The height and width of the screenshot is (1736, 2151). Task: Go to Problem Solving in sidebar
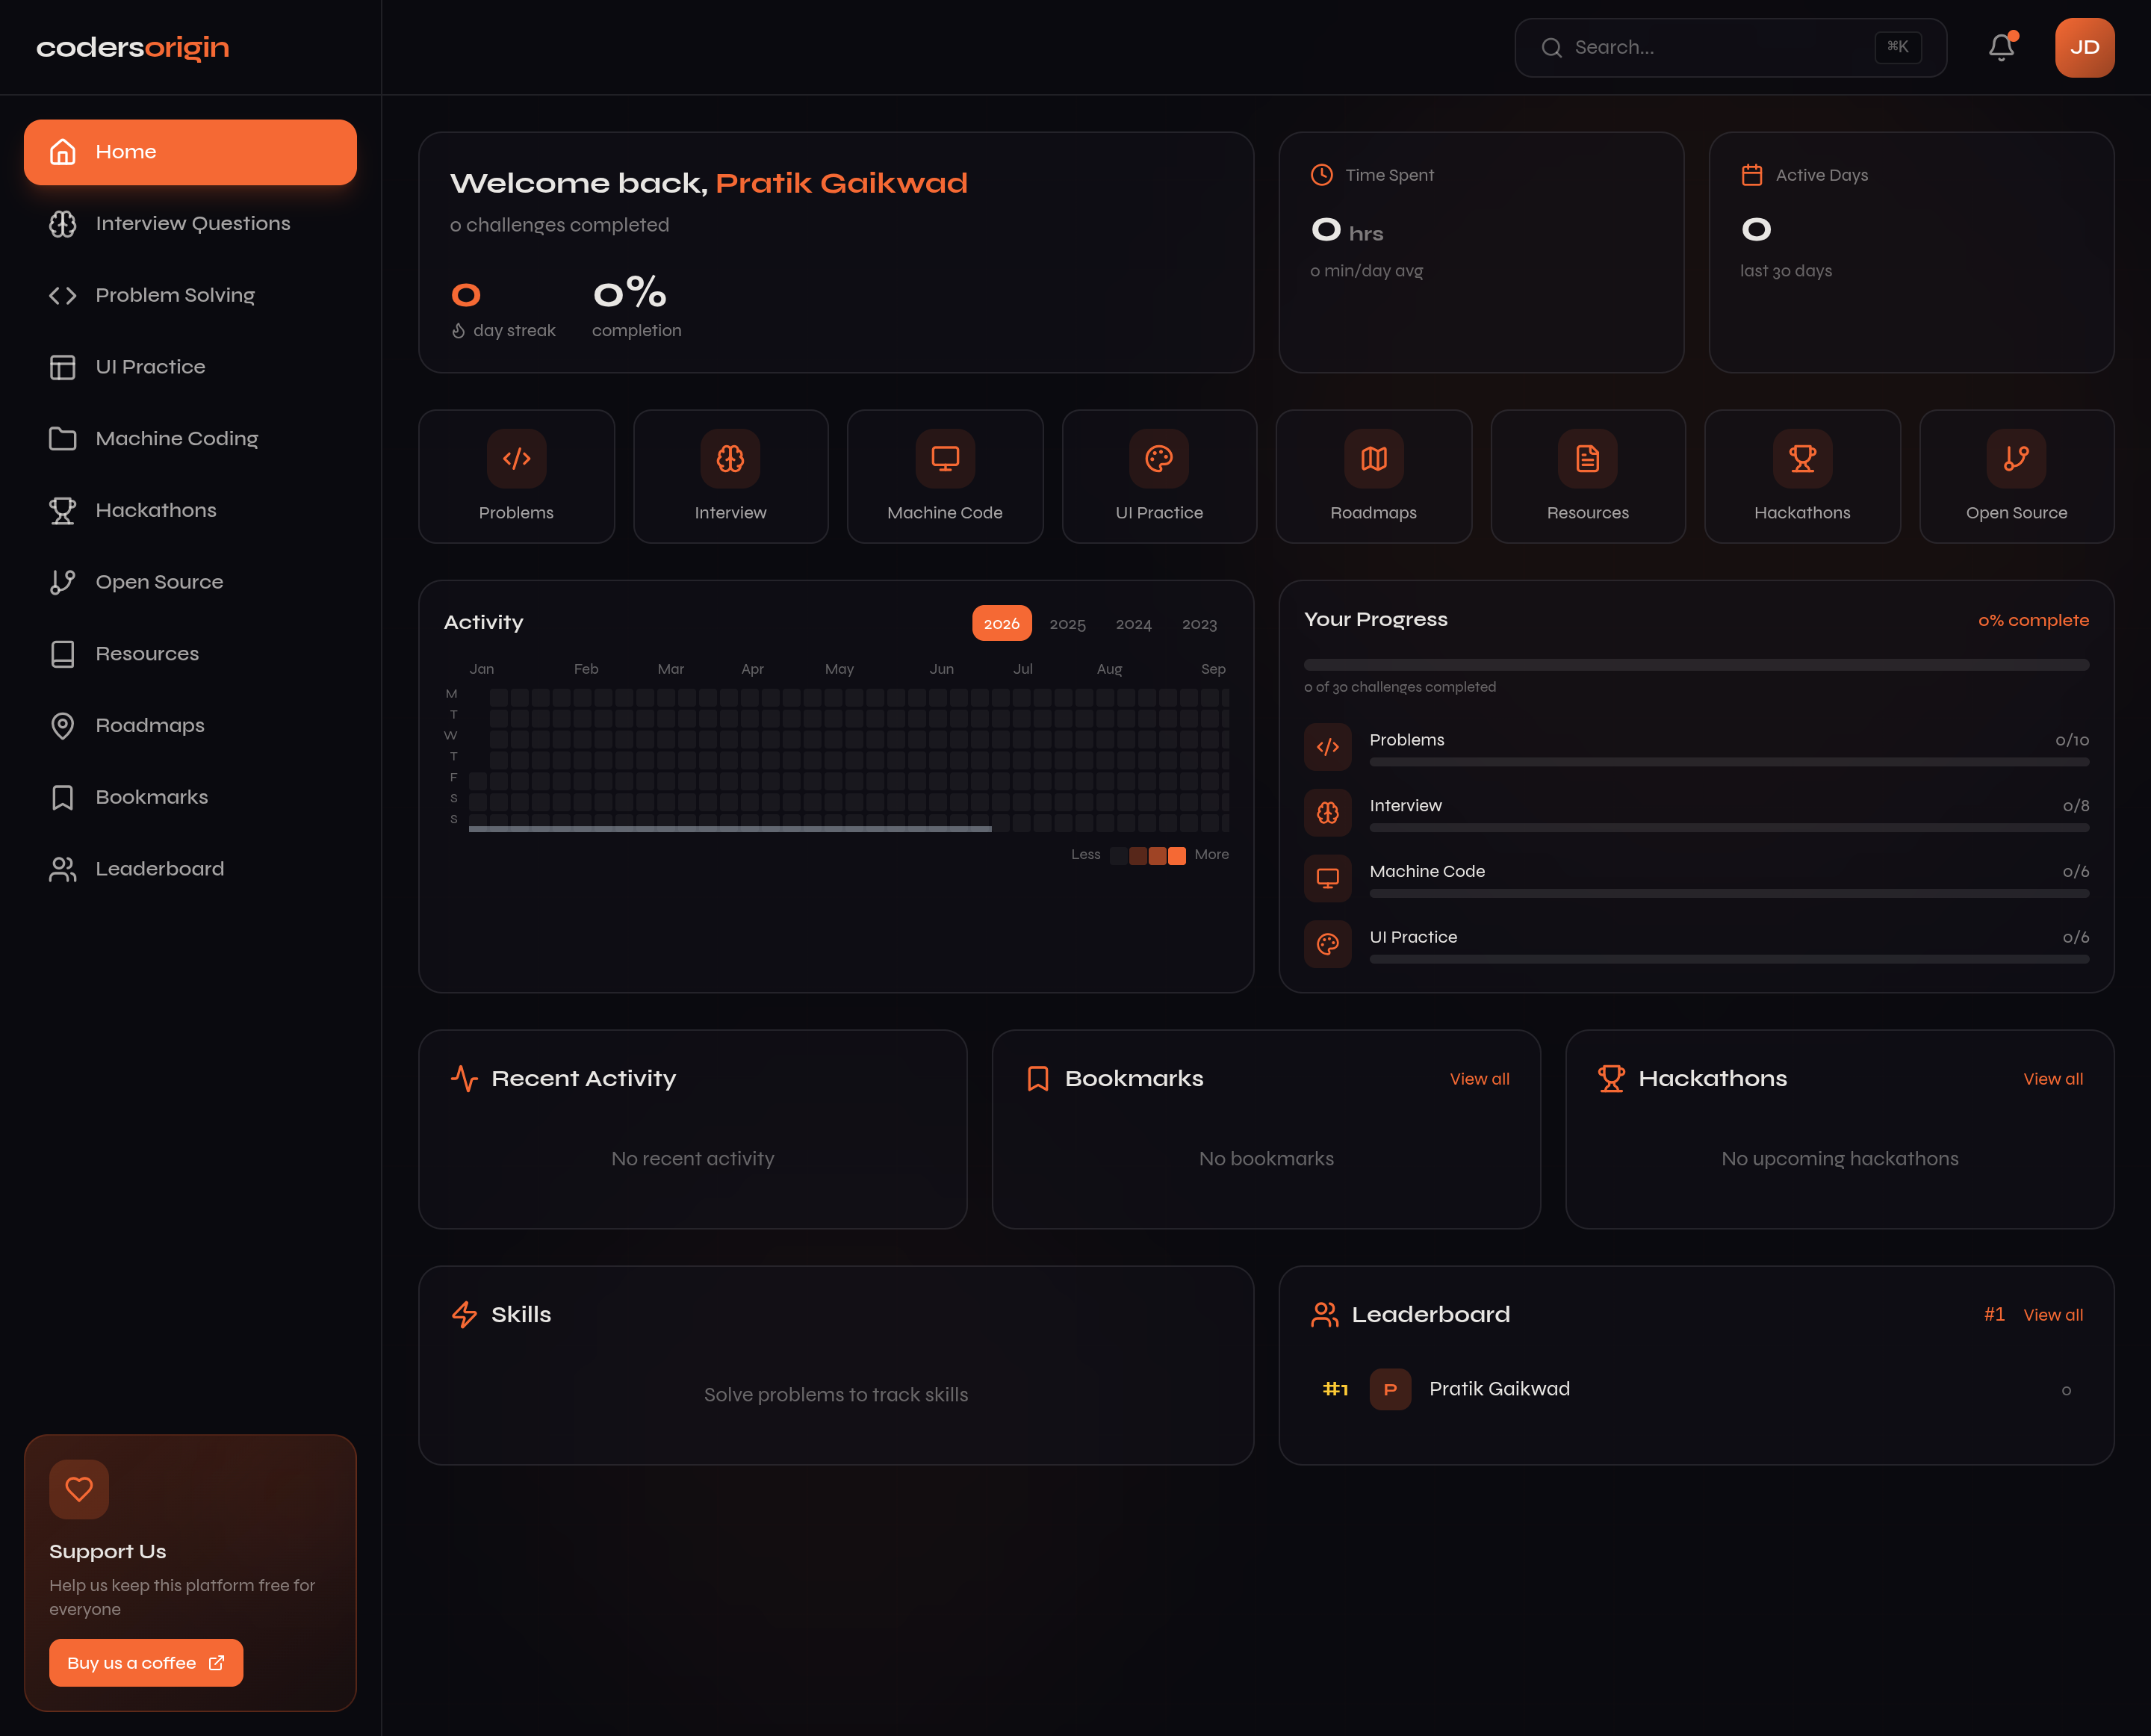(175, 295)
